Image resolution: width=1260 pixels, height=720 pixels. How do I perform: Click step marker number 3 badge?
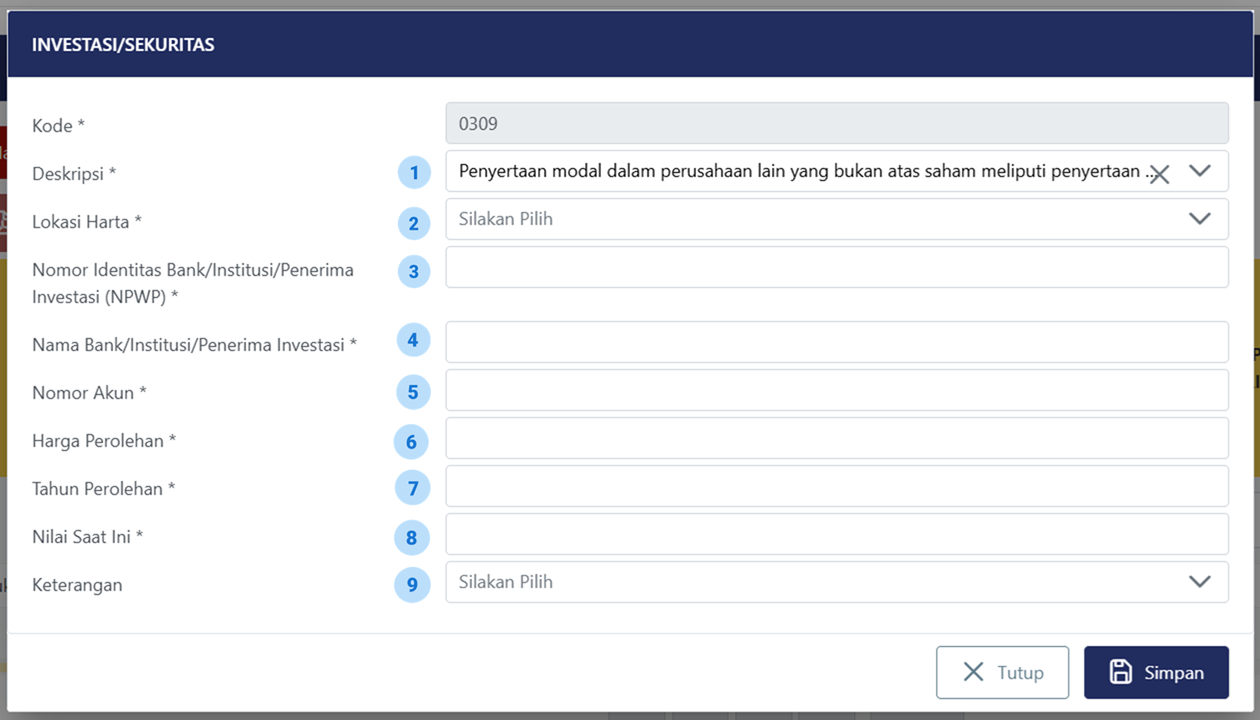414,271
